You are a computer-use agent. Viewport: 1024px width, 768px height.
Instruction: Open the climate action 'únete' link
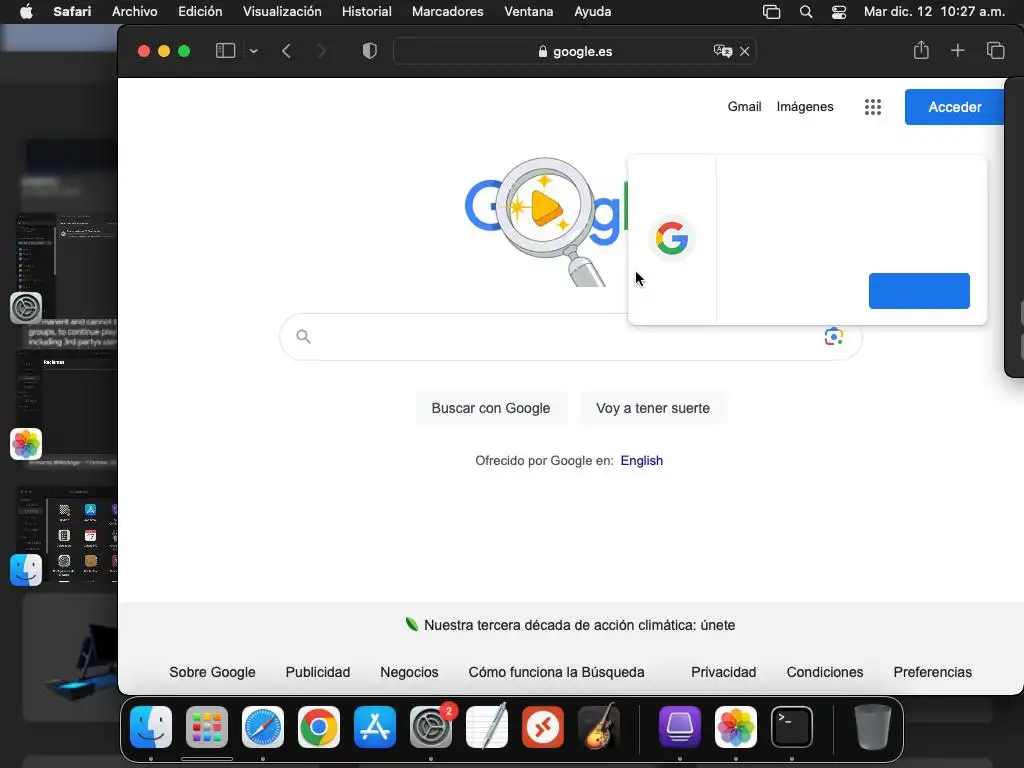(x=579, y=625)
